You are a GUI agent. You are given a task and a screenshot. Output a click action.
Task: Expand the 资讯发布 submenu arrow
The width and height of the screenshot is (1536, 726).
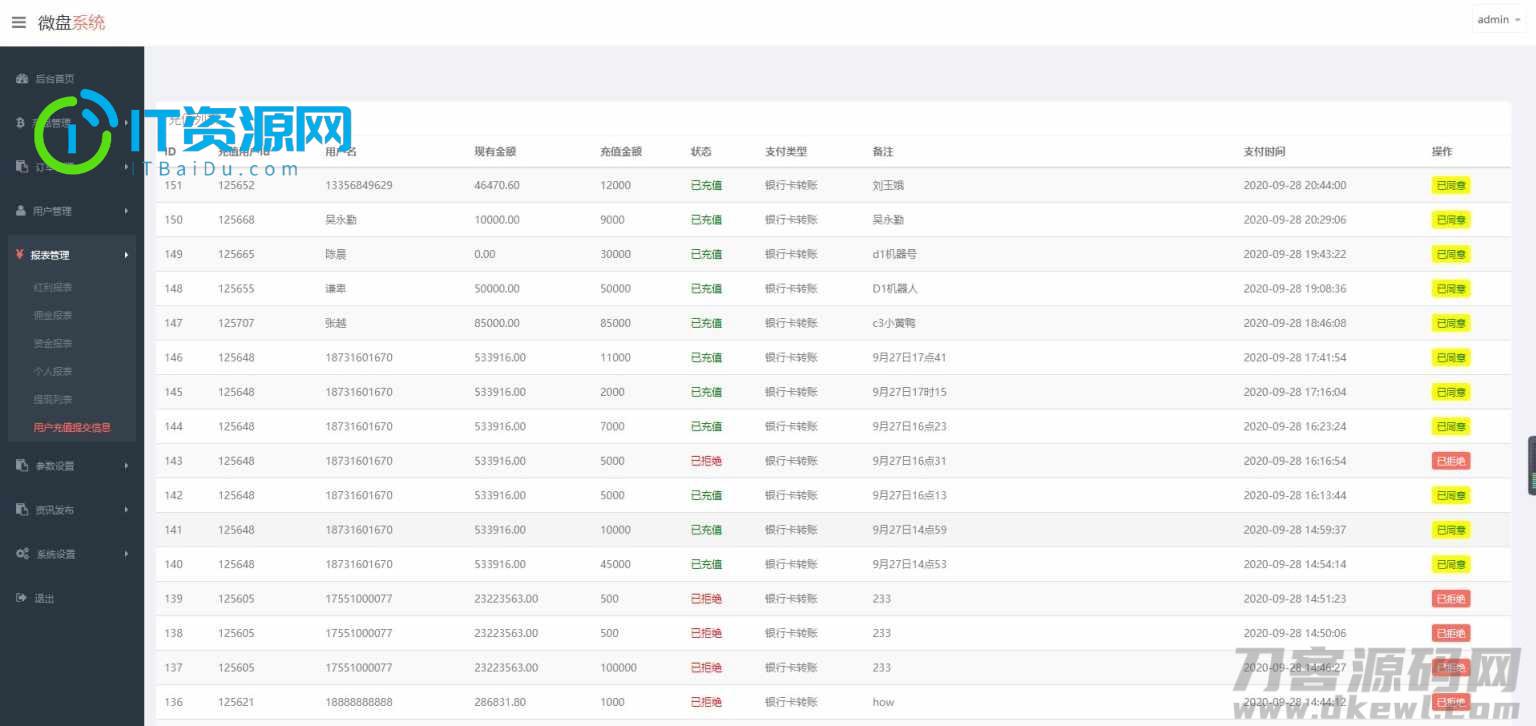tap(127, 510)
